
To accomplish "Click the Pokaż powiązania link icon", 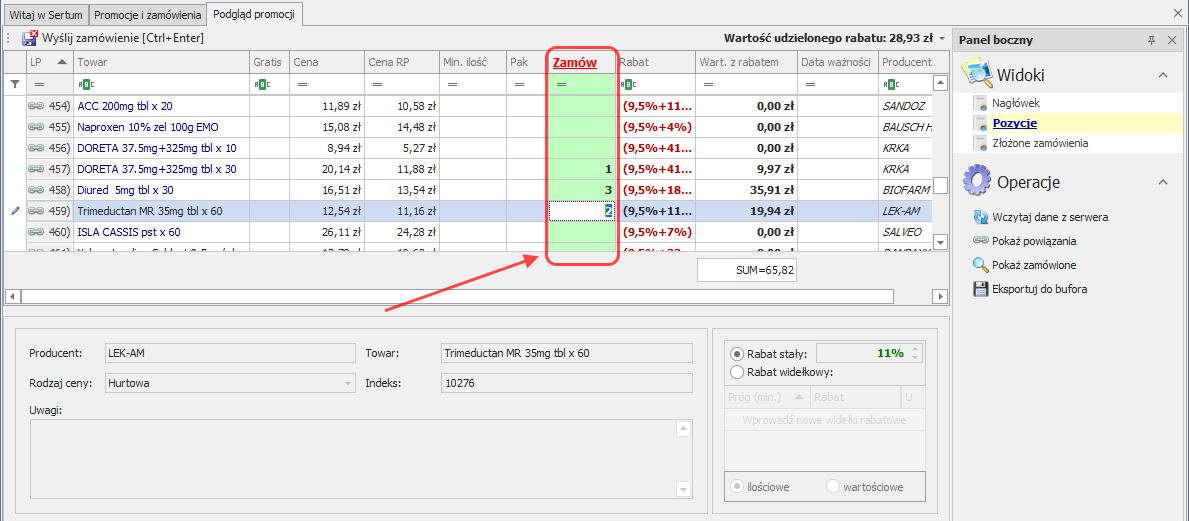I will [x=981, y=241].
